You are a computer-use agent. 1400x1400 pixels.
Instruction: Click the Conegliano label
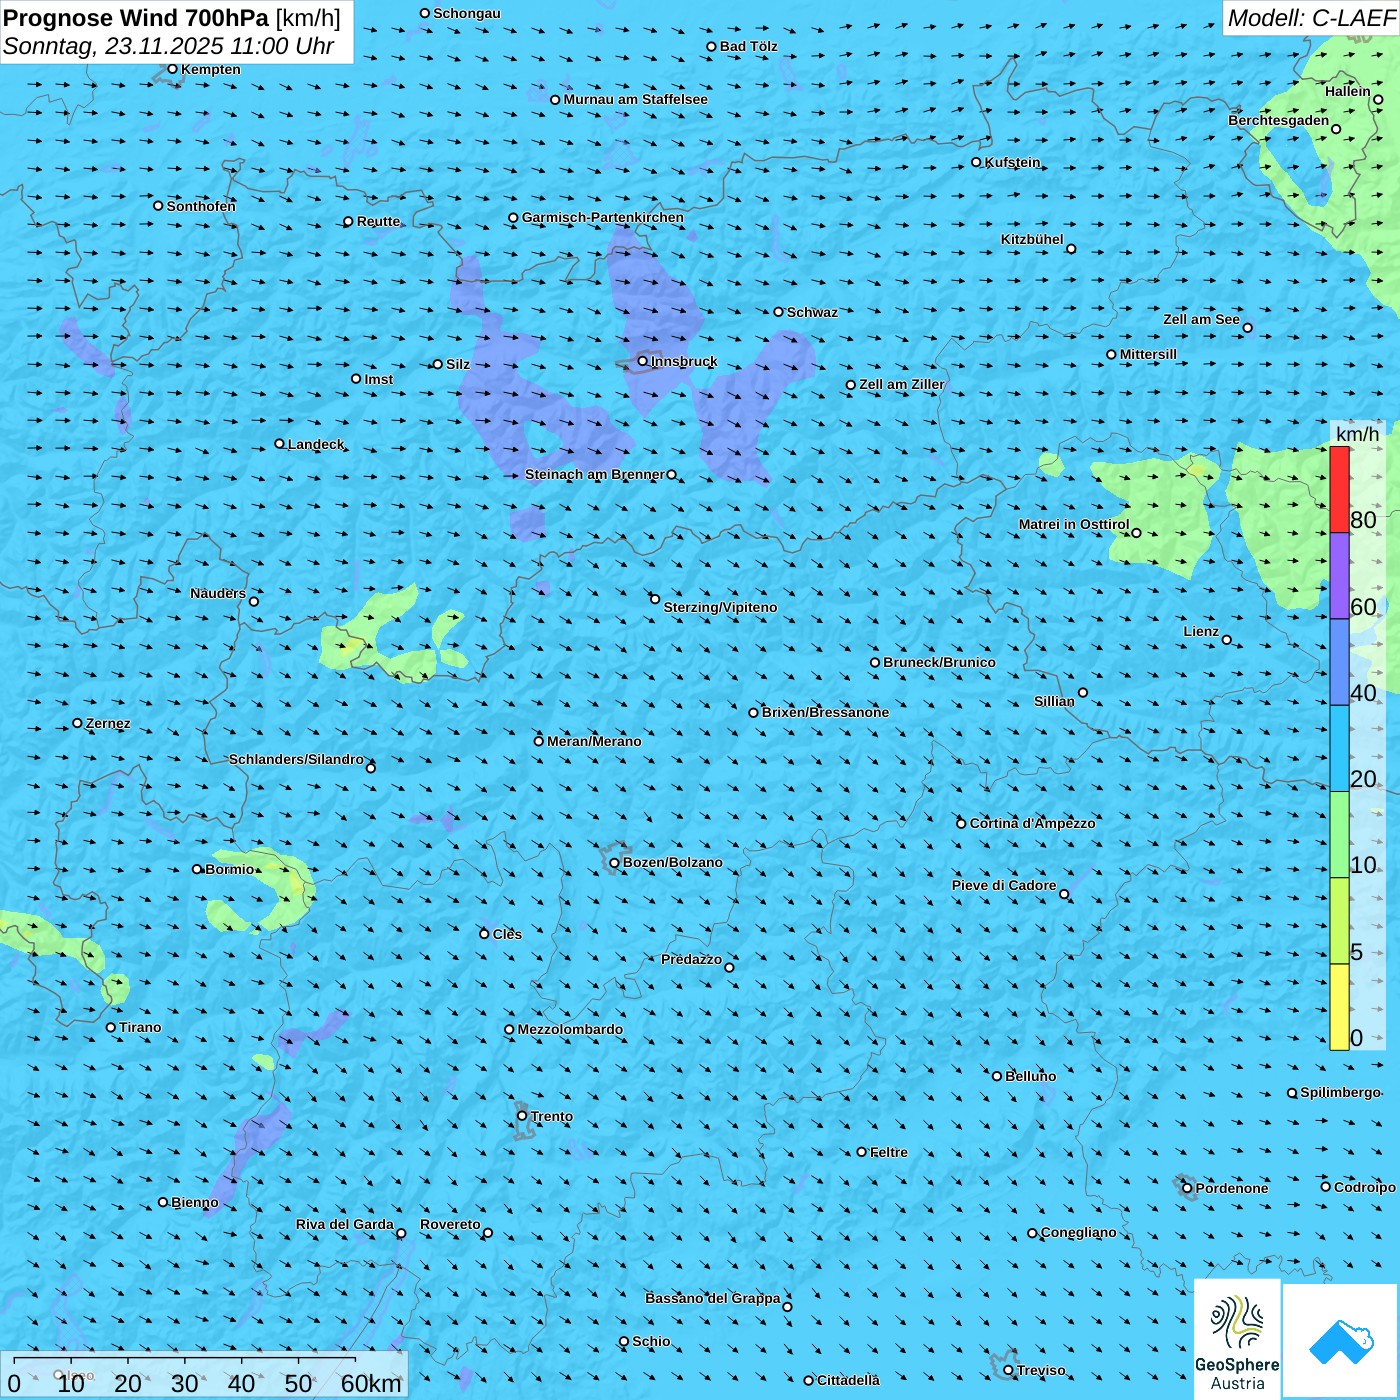point(1078,1232)
